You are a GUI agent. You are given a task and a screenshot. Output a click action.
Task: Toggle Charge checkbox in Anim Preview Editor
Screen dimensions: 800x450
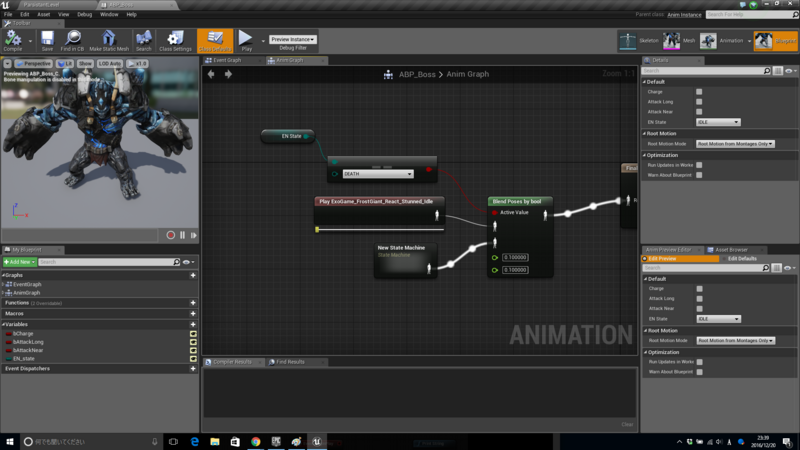(x=699, y=289)
